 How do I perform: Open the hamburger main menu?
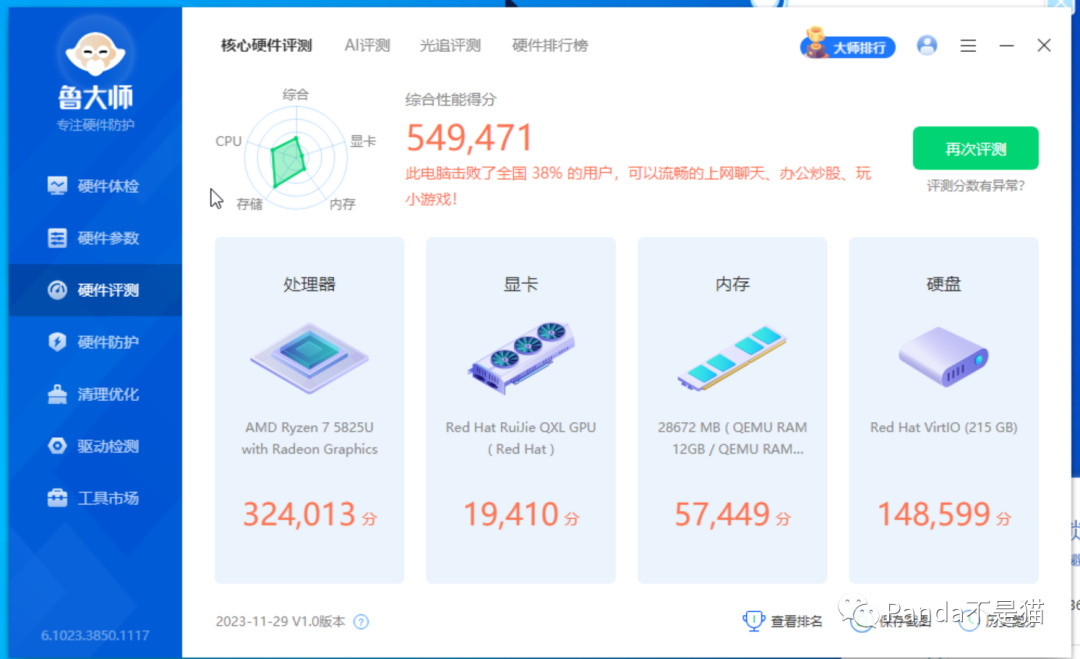tap(968, 45)
